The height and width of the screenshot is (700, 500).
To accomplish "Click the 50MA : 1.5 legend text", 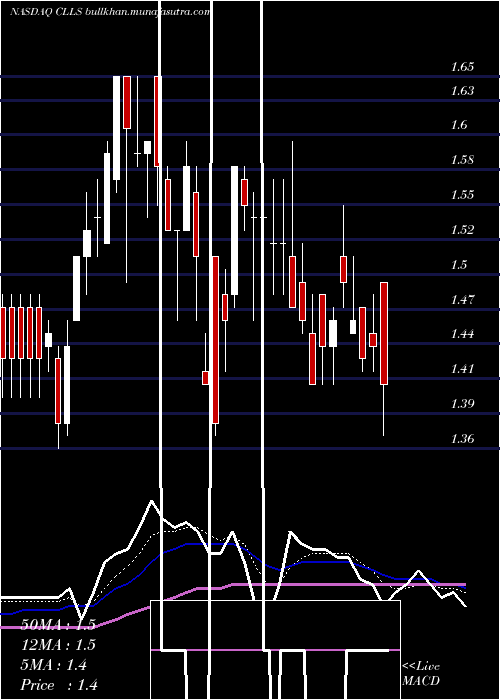I will coord(58,625).
